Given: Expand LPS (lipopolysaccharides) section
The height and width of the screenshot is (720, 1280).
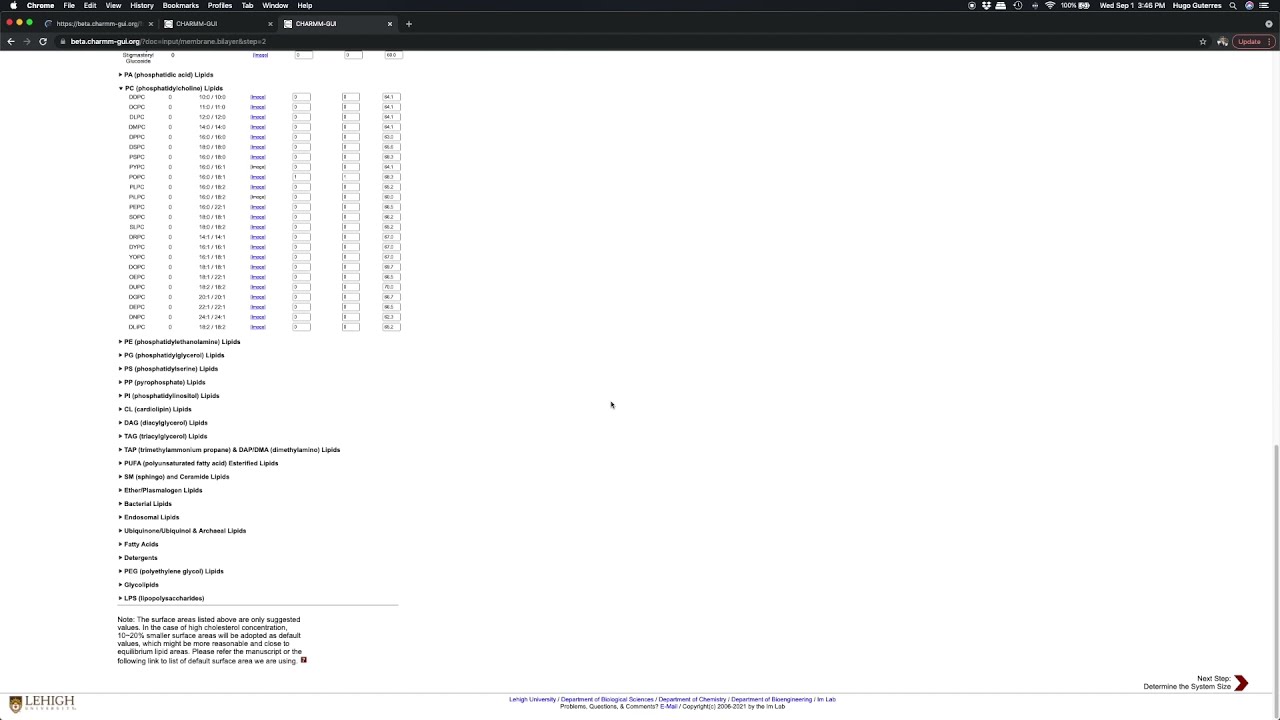Looking at the screenshot, I should 161,598.
